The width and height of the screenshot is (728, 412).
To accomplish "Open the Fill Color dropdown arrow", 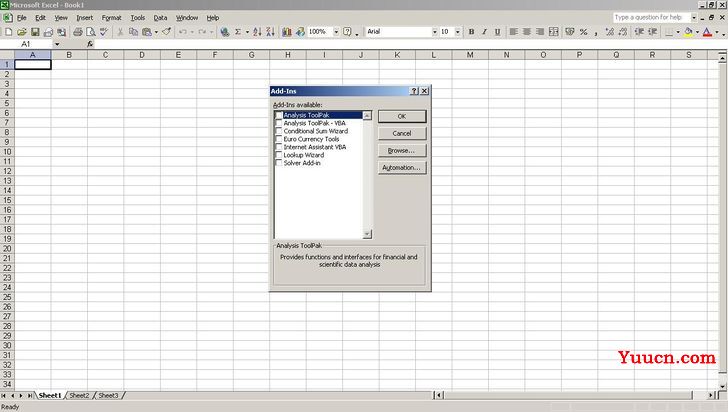I will [697, 32].
